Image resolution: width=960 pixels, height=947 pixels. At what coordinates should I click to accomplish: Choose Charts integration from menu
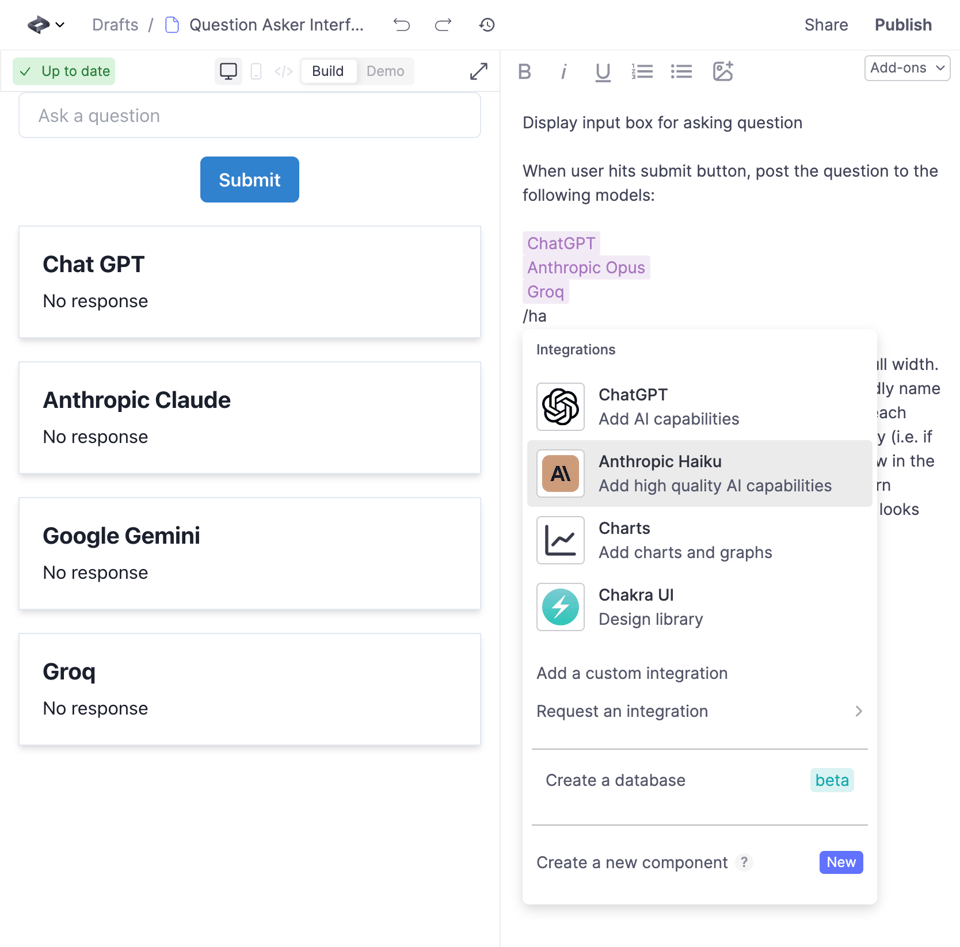700,540
